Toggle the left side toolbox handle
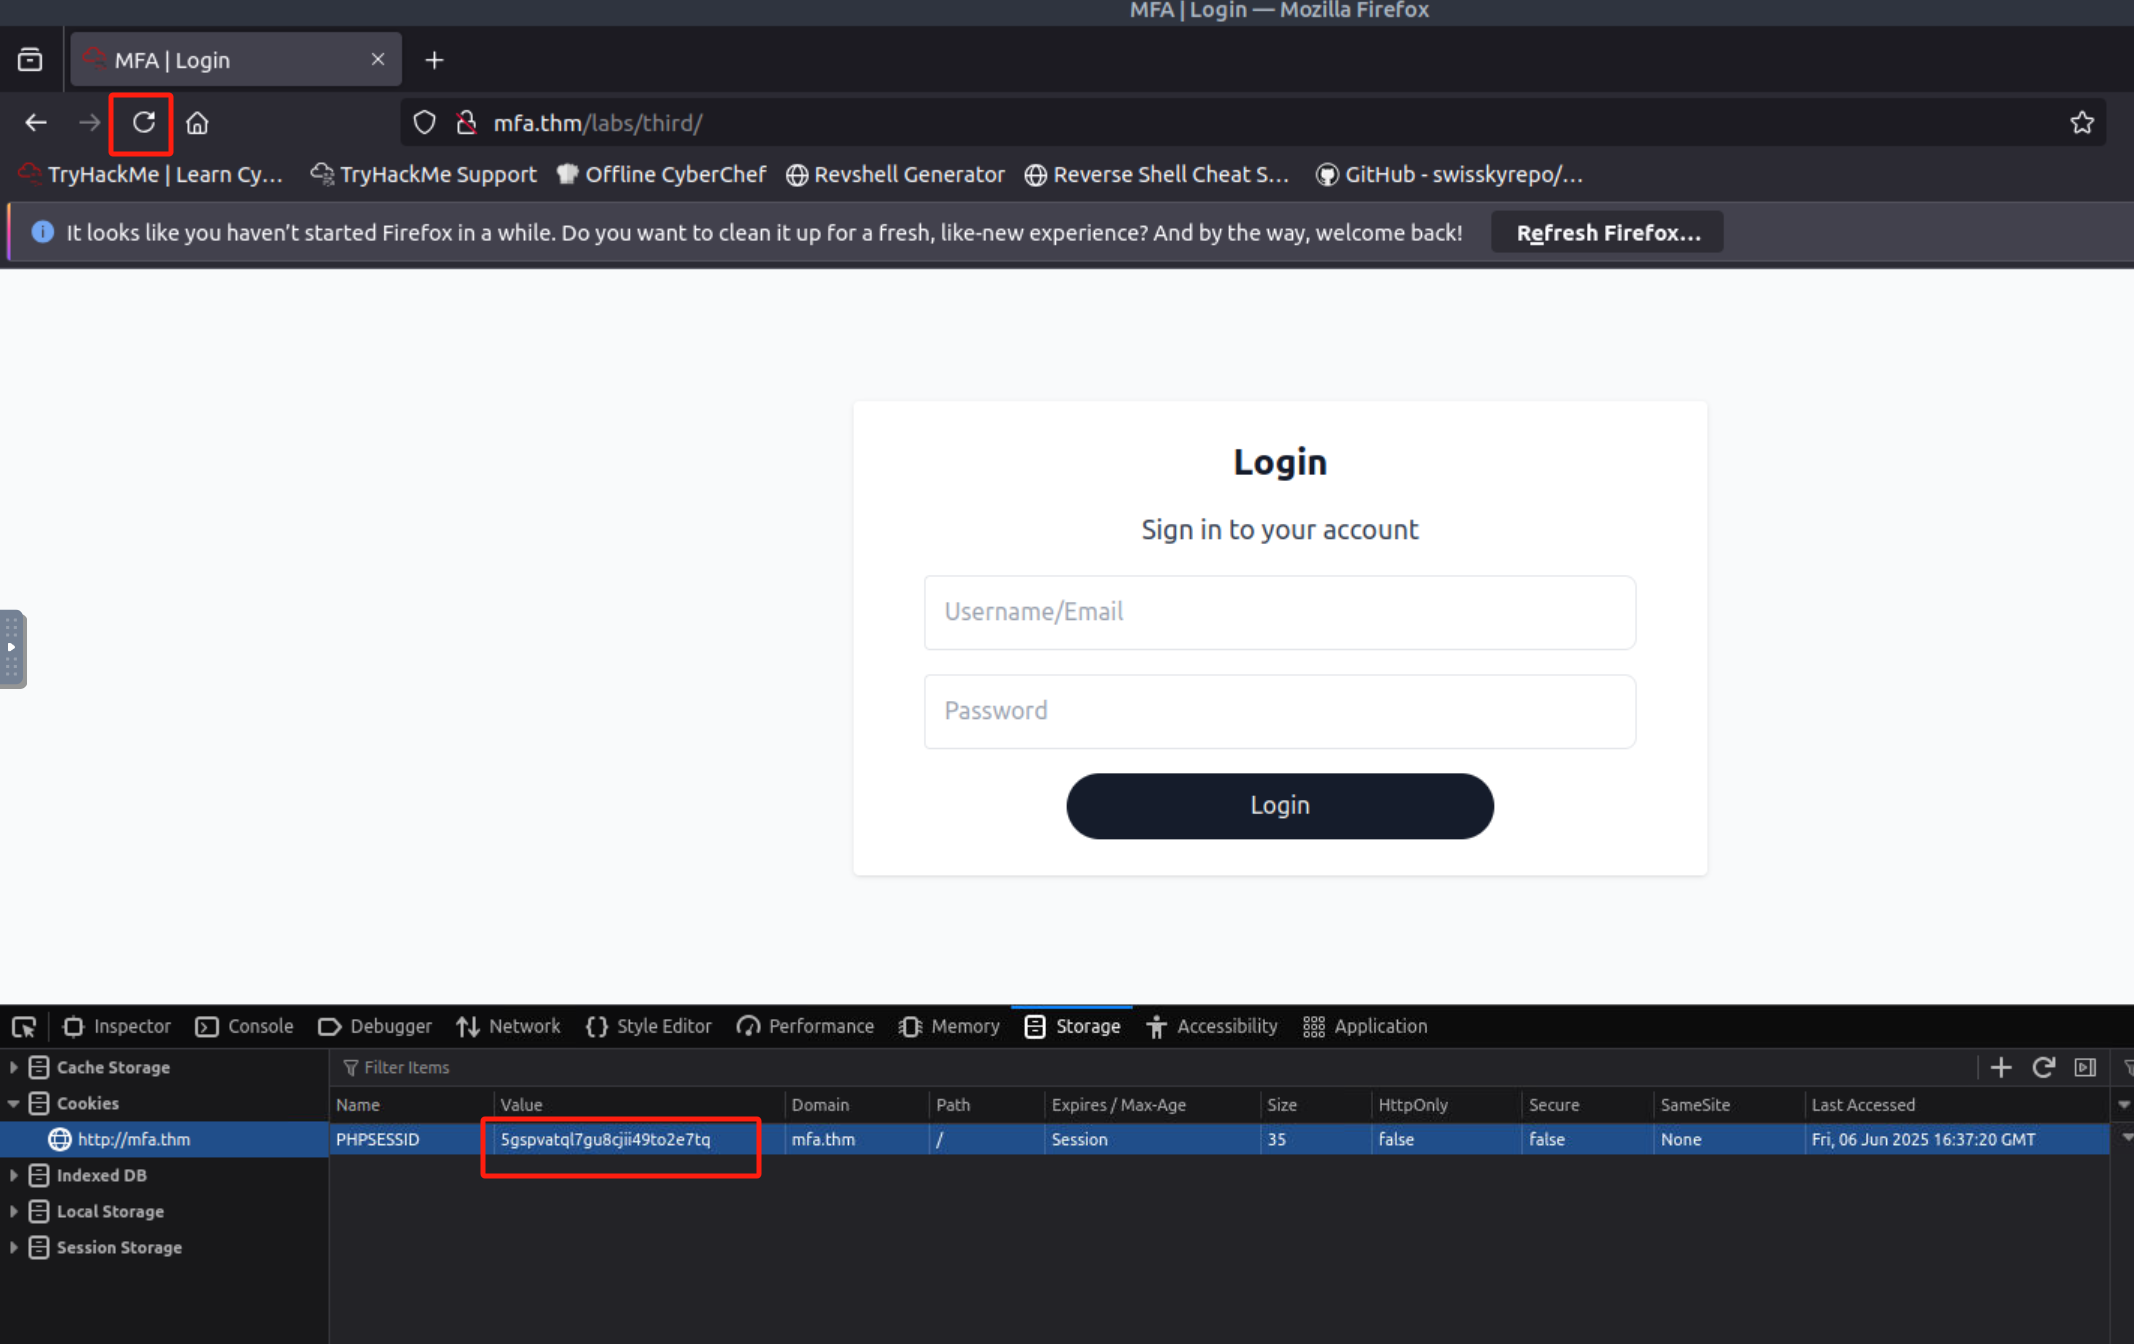Image resolution: width=2134 pixels, height=1344 pixels. [x=12, y=649]
